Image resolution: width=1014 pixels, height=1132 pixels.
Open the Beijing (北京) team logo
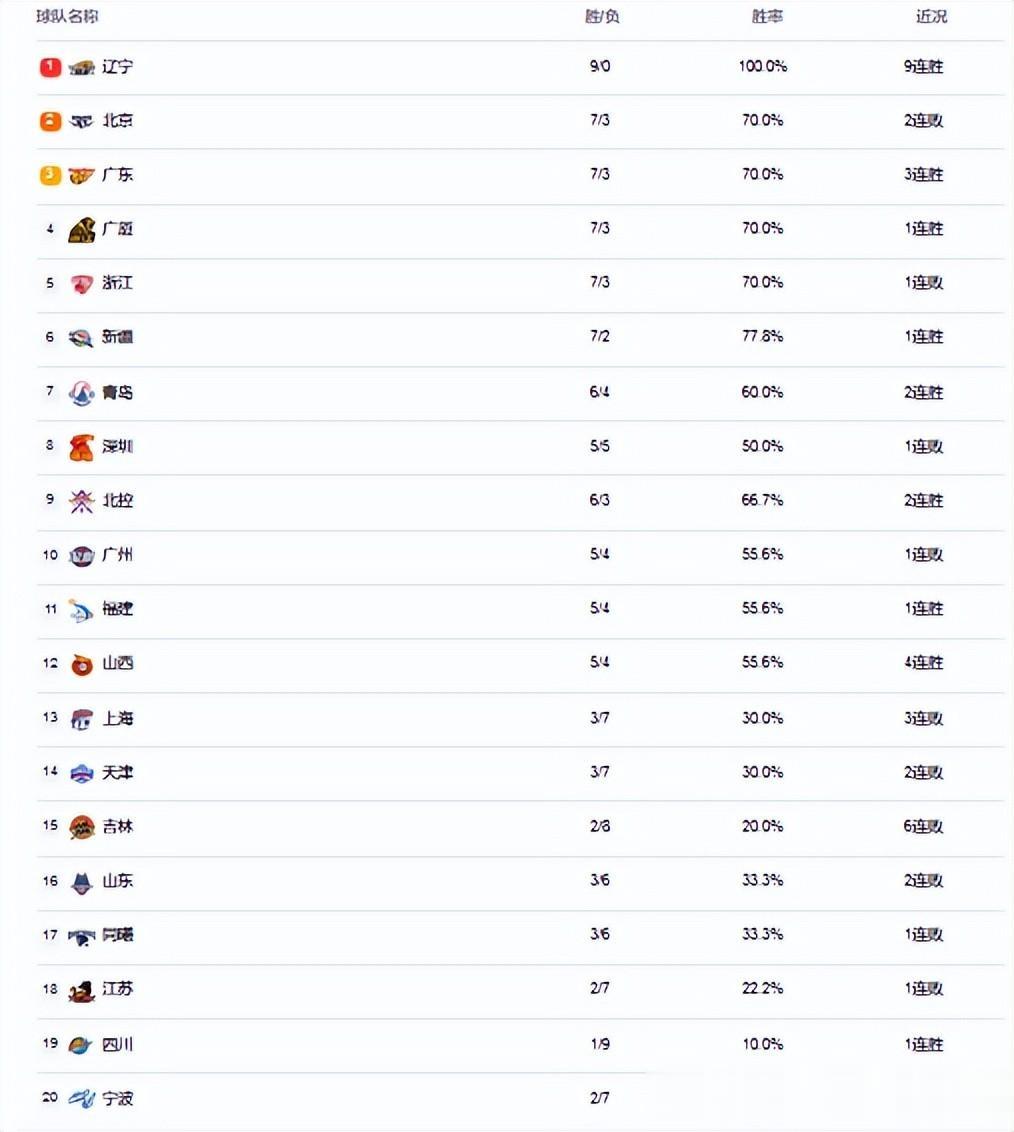[82, 121]
